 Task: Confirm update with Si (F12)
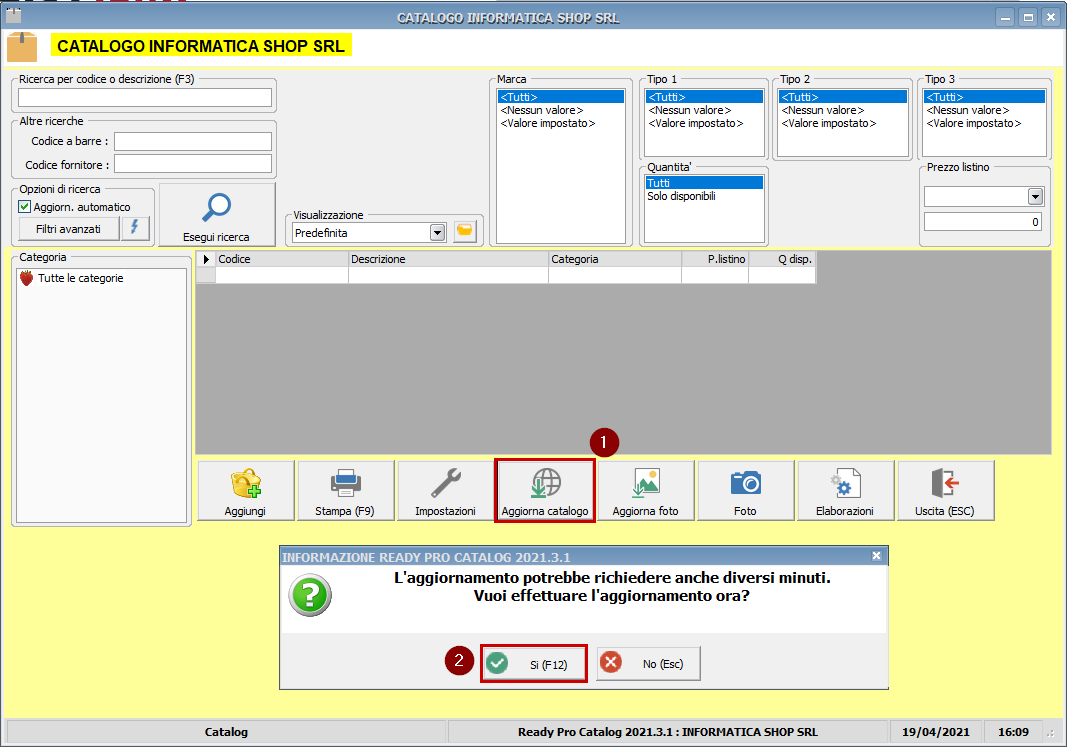click(534, 663)
